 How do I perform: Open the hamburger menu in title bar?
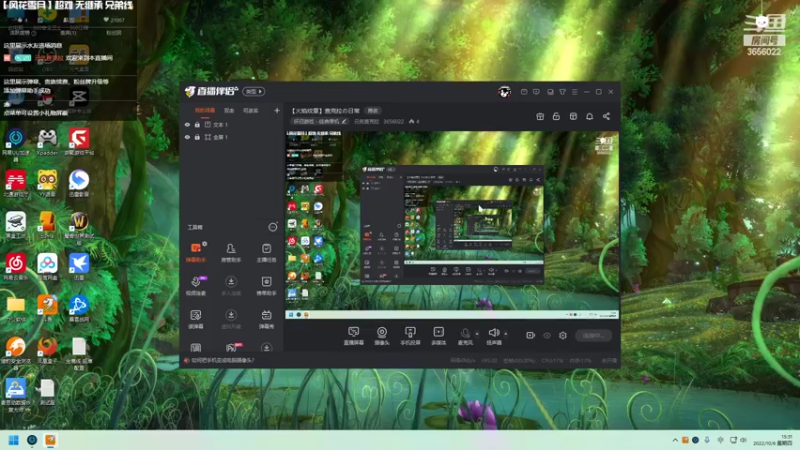click(x=574, y=92)
